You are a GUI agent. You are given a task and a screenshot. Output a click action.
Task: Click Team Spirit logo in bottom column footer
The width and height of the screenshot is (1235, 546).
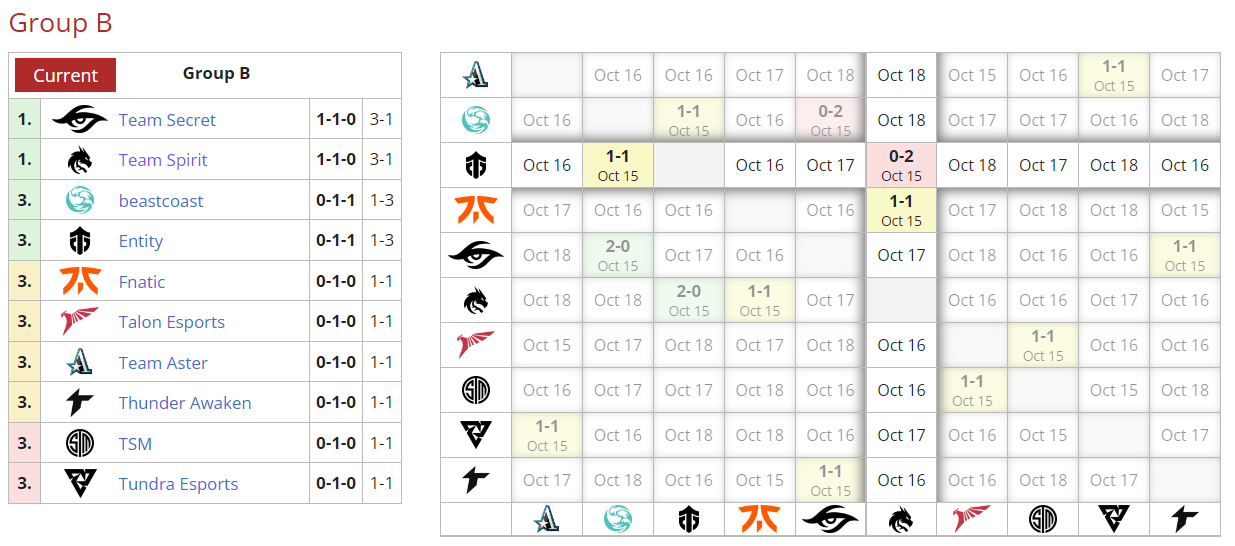point(901,519)
